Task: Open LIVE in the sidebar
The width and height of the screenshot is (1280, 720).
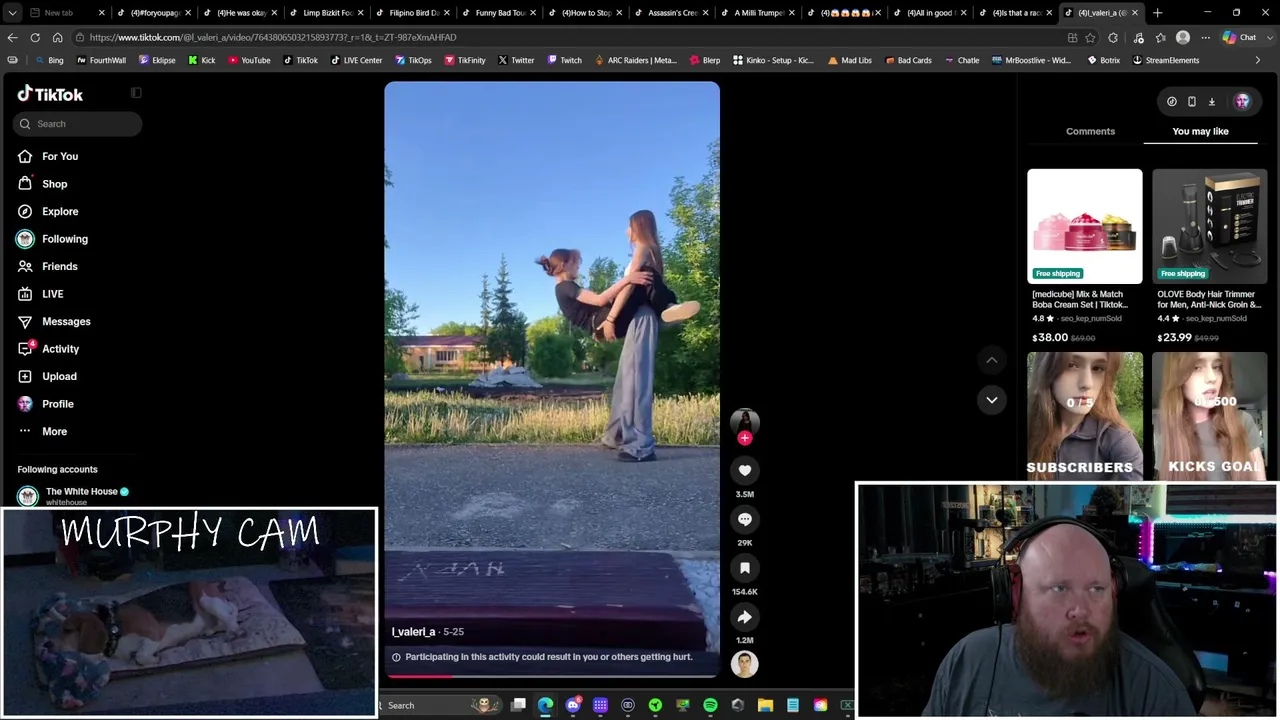Action: pyautogui.click(x=40, y=294)
